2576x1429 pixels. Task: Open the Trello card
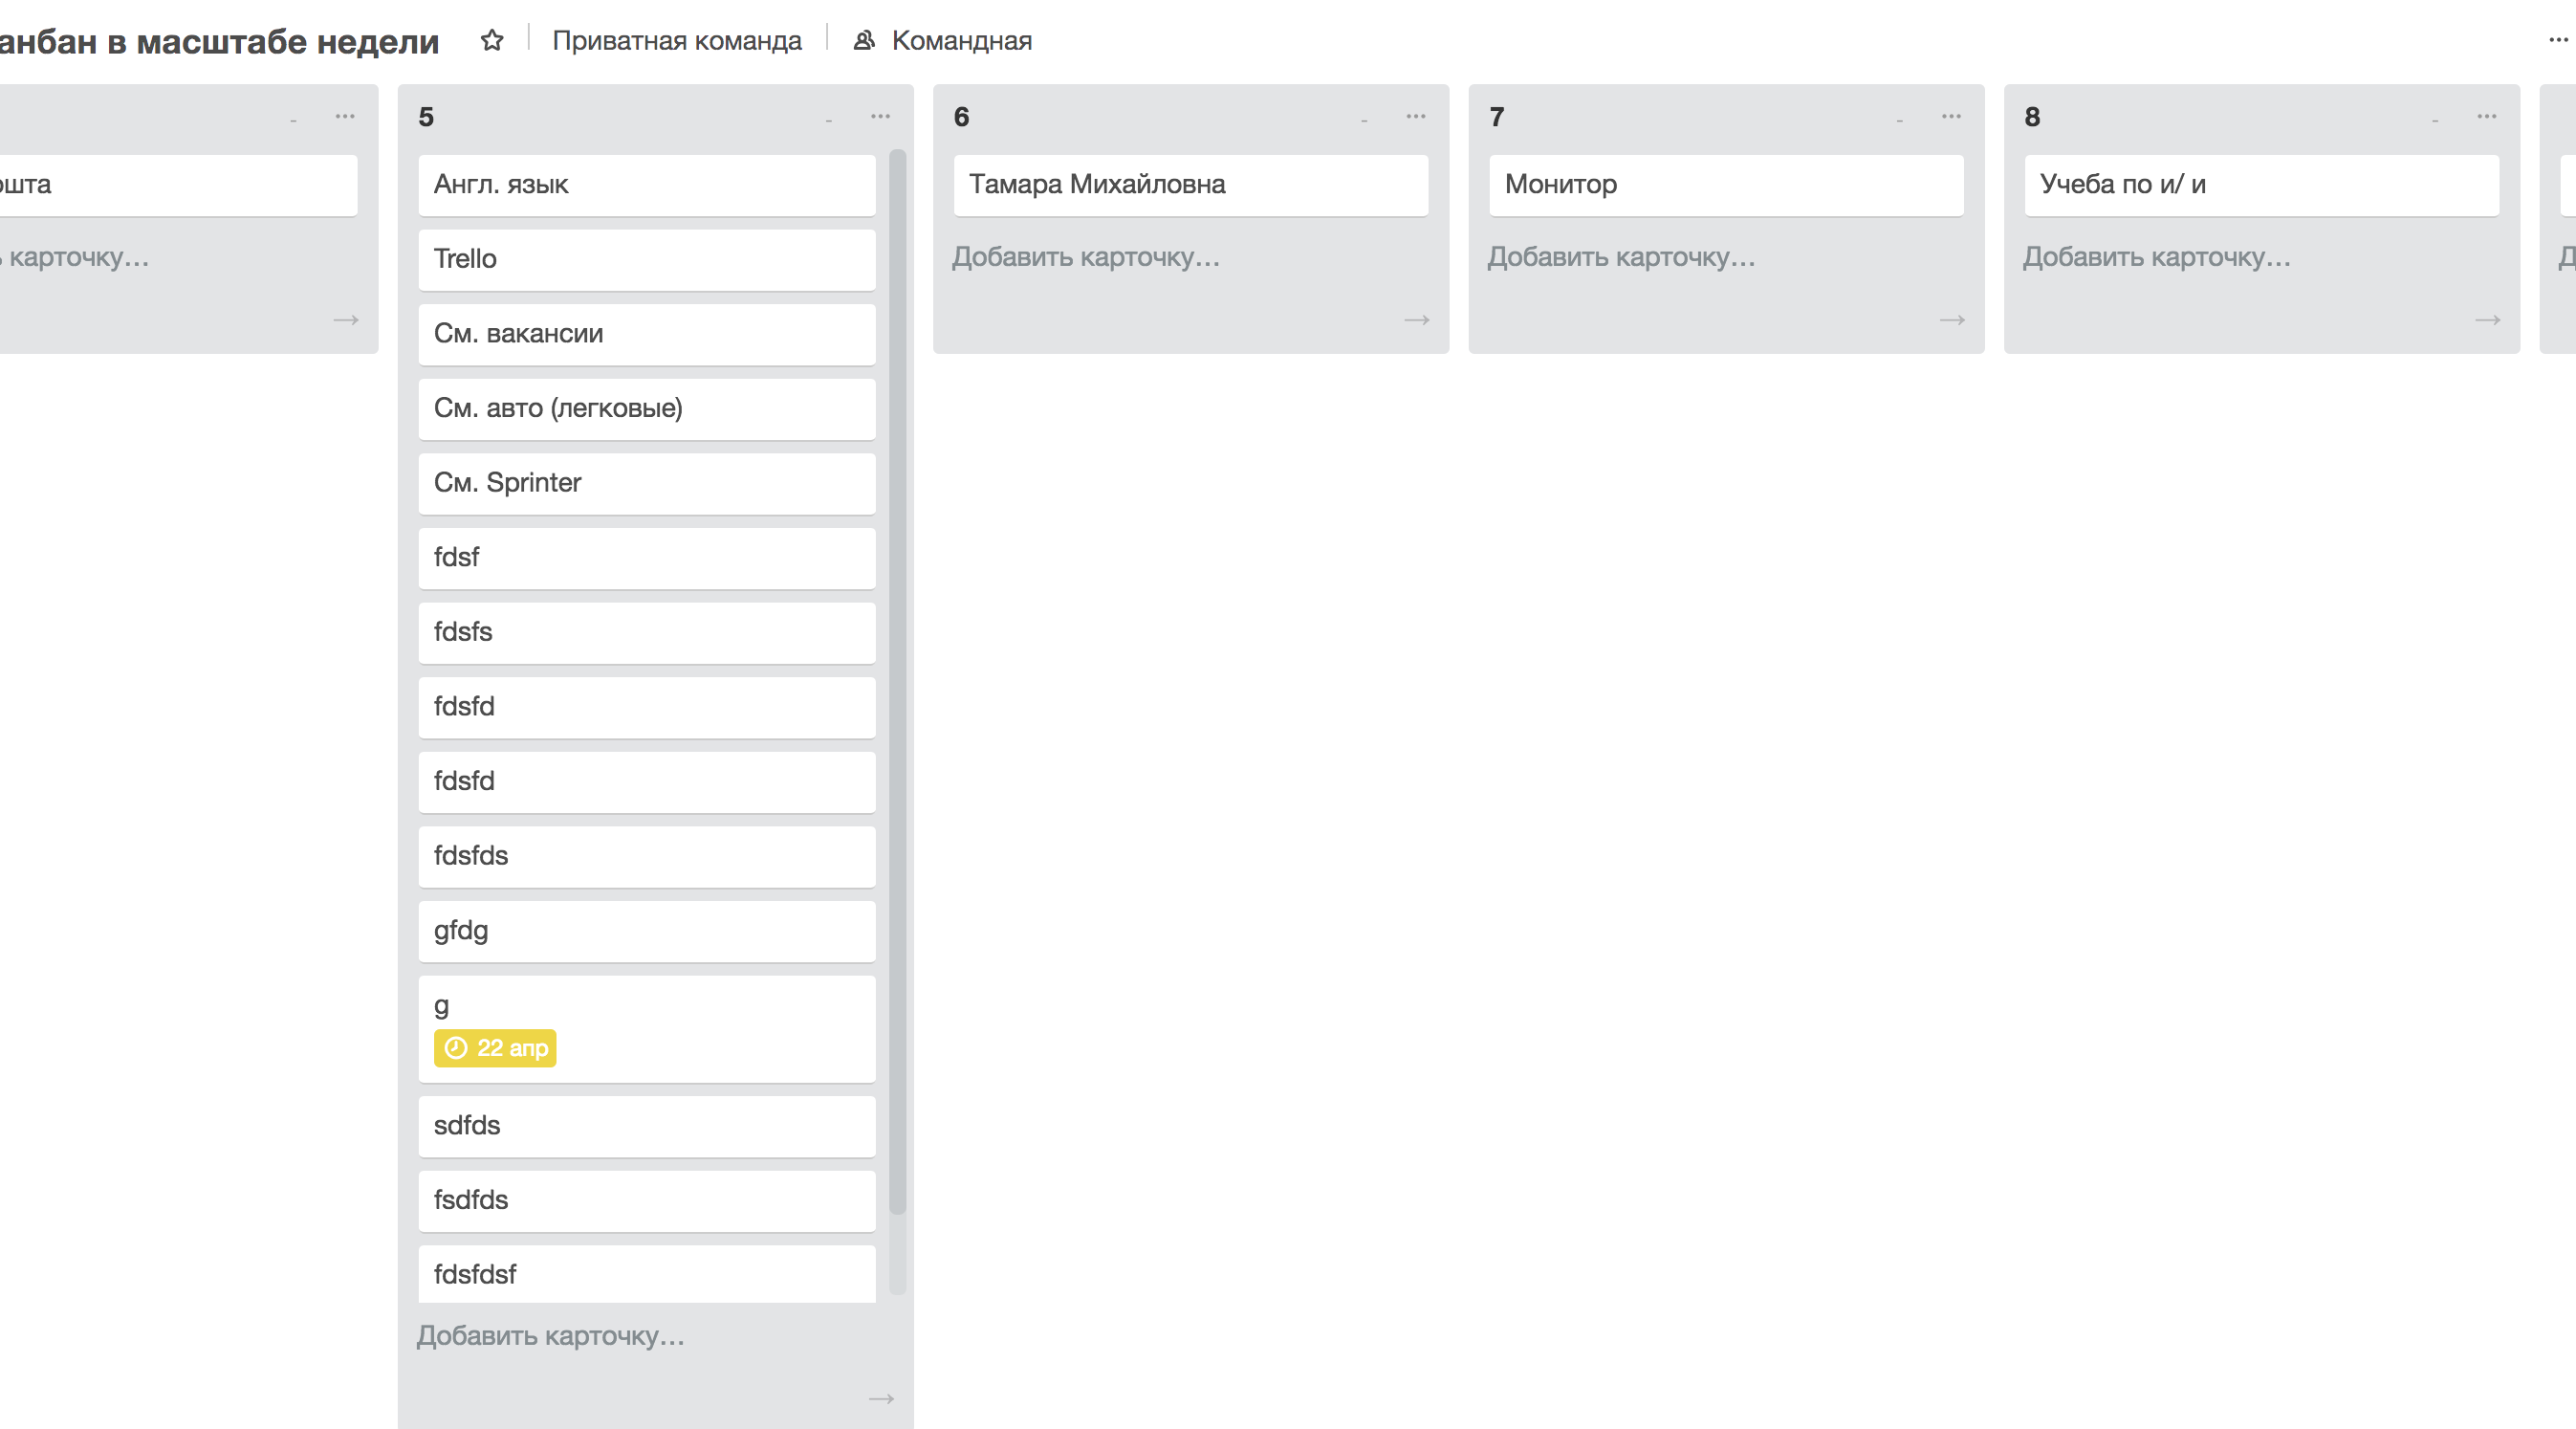click(647, 260)
